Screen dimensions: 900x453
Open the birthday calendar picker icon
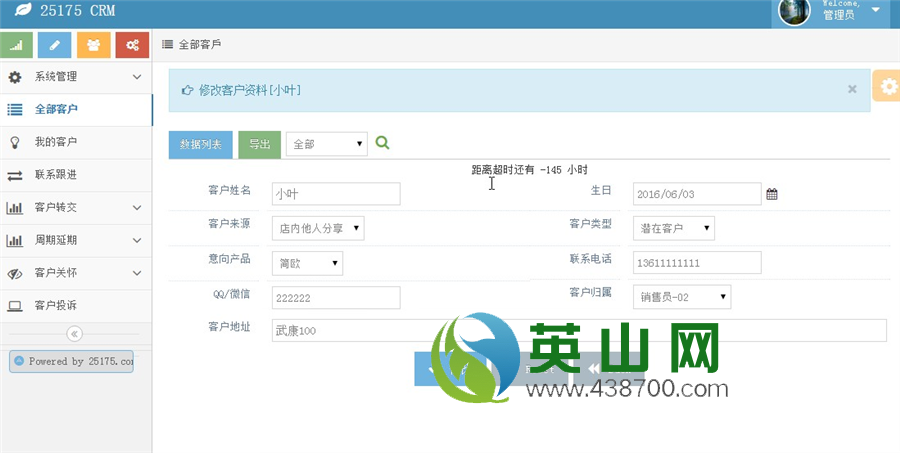pyautogui.click(x=772, y=194)
